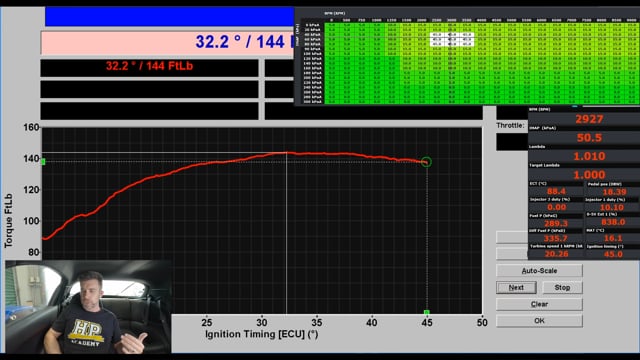Select the white highlighted cells in the ignition table
Screen dimensions: 640x360
(x=452, y=40)
